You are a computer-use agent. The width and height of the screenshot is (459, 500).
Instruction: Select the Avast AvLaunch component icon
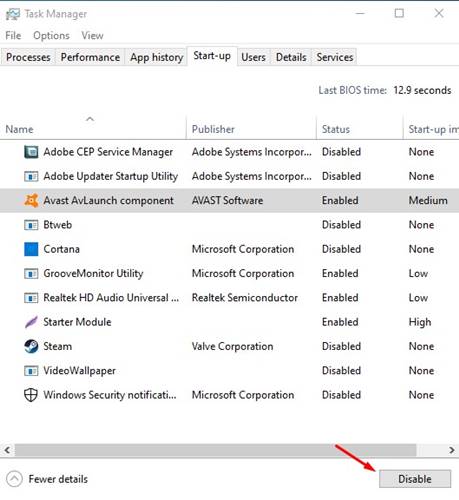31,200
